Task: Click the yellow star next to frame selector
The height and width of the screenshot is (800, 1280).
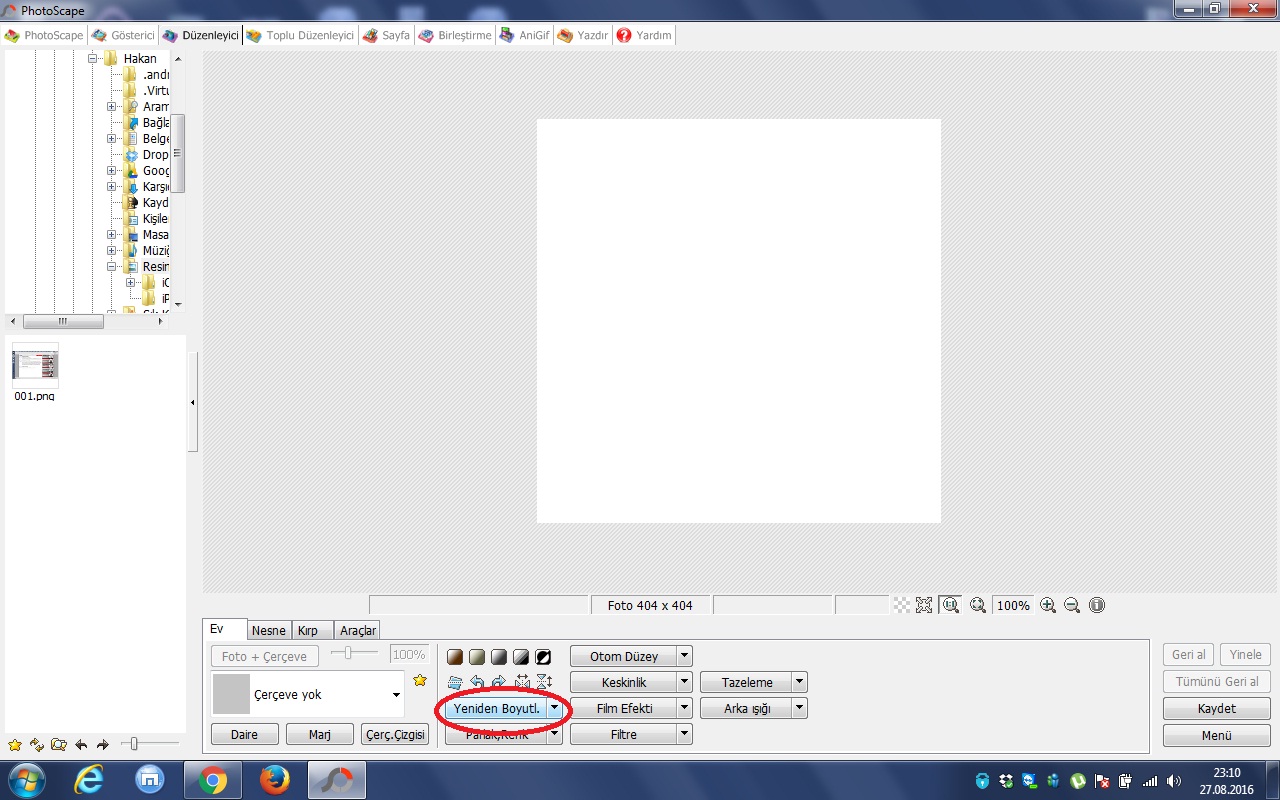Action: point(420,680)
